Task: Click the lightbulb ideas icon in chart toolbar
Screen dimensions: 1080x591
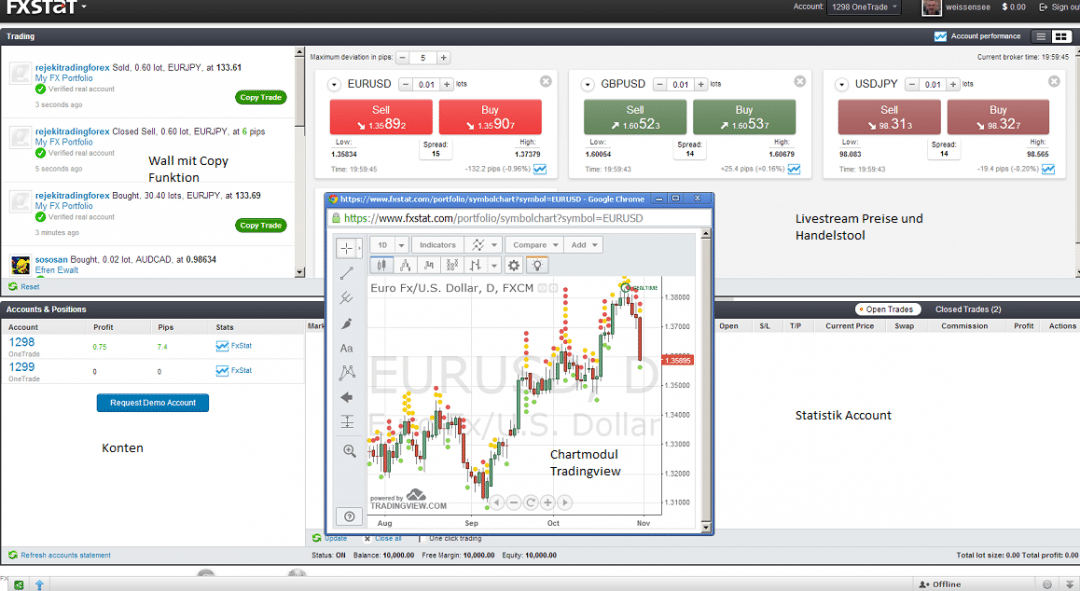Action: [538, 265]
